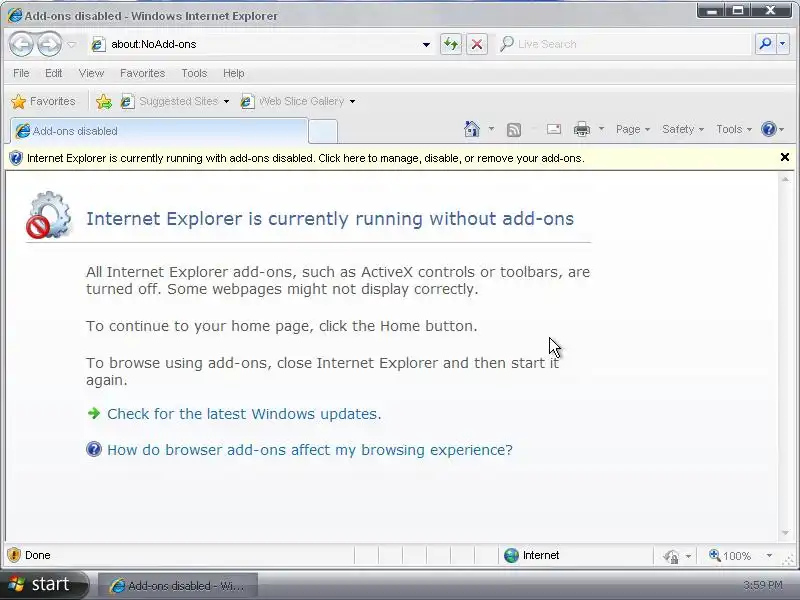Open the search provider options dropdown

tap(783, 44)
